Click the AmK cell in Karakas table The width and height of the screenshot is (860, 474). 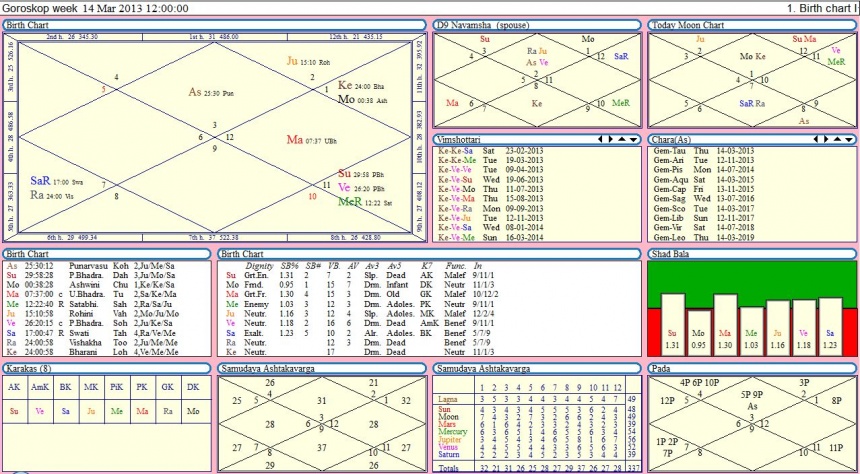41,384
